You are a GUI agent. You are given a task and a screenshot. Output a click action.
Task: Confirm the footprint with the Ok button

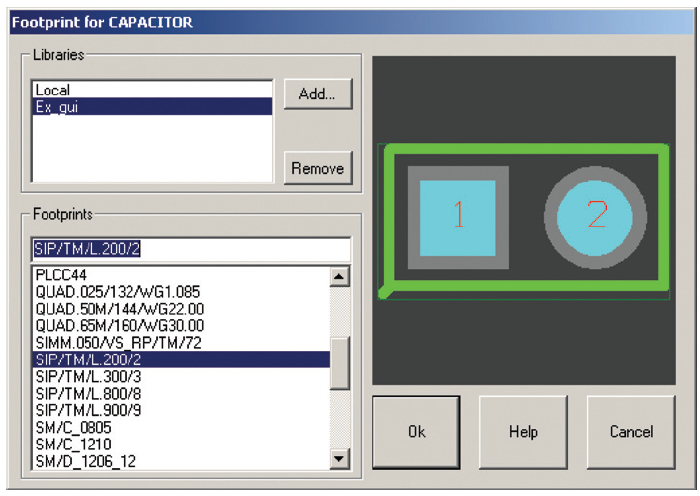coord(416,432)
